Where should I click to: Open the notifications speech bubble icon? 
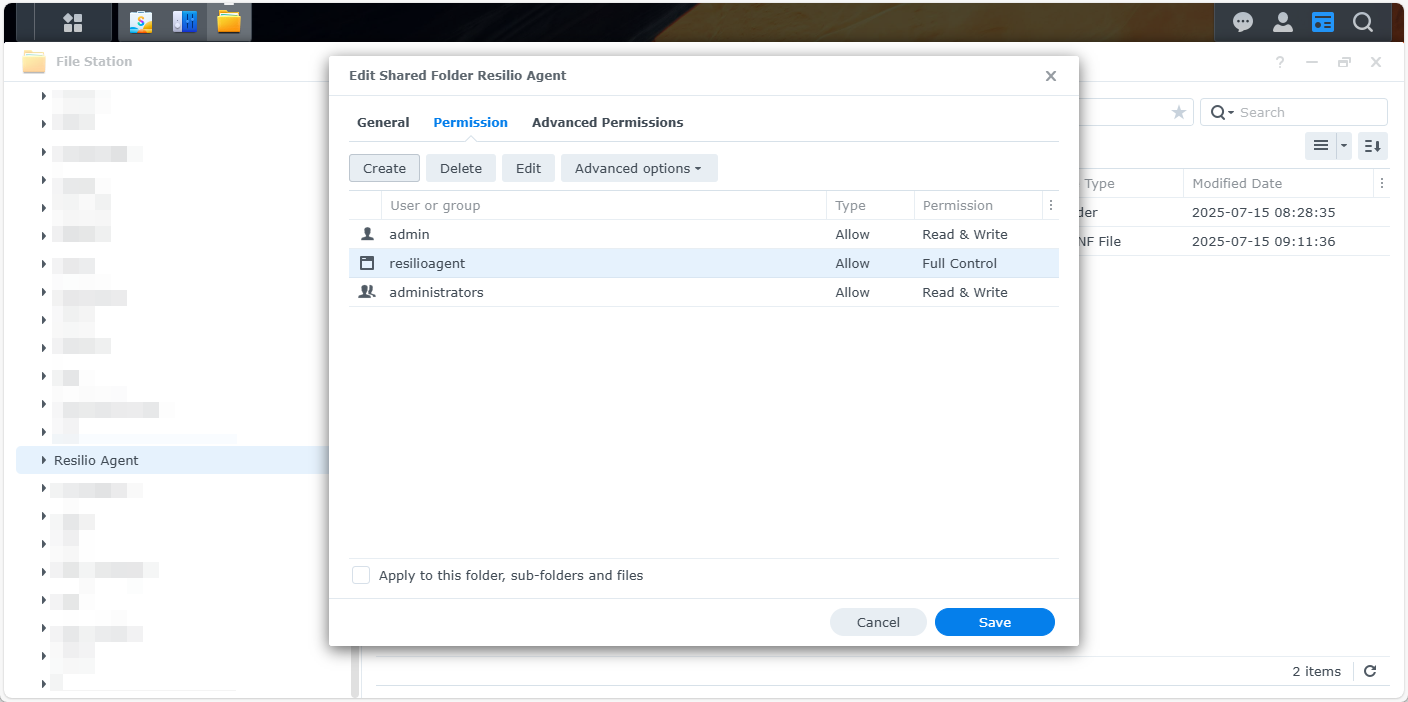(x=1243, y=22)
